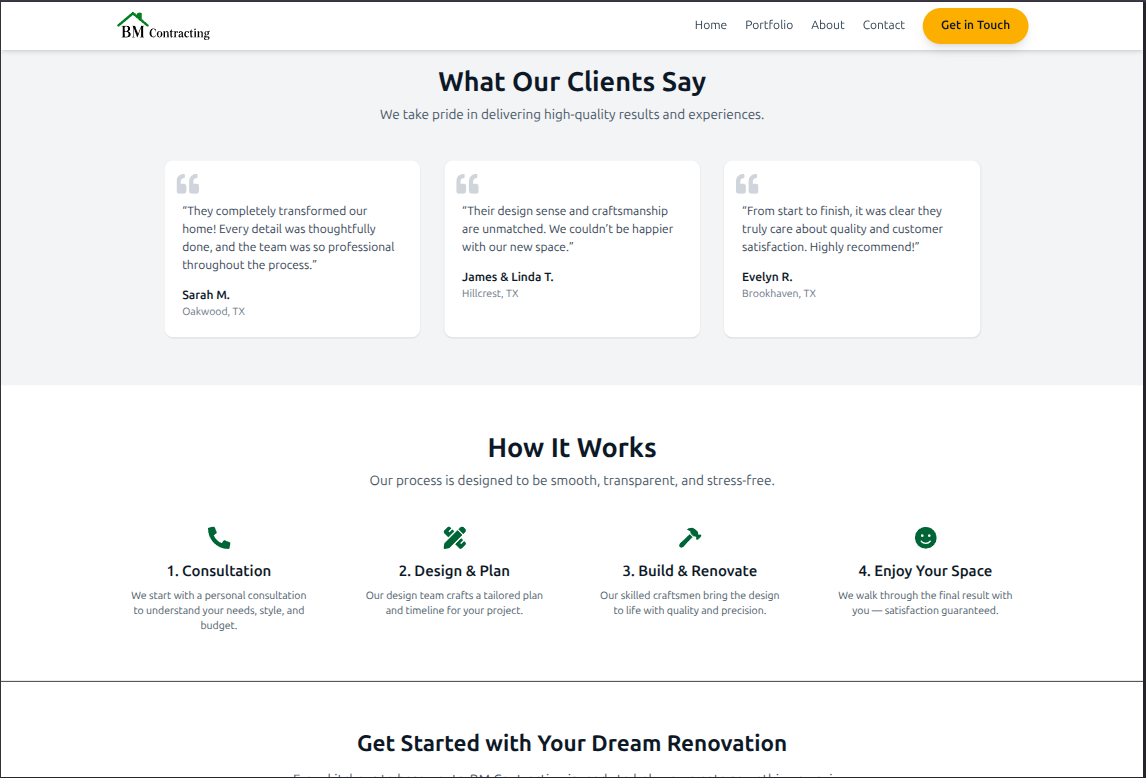The width and height of the screenshot is (1146, 778).
Task: Go to the Portfolio page
Action: coord(768,25)
